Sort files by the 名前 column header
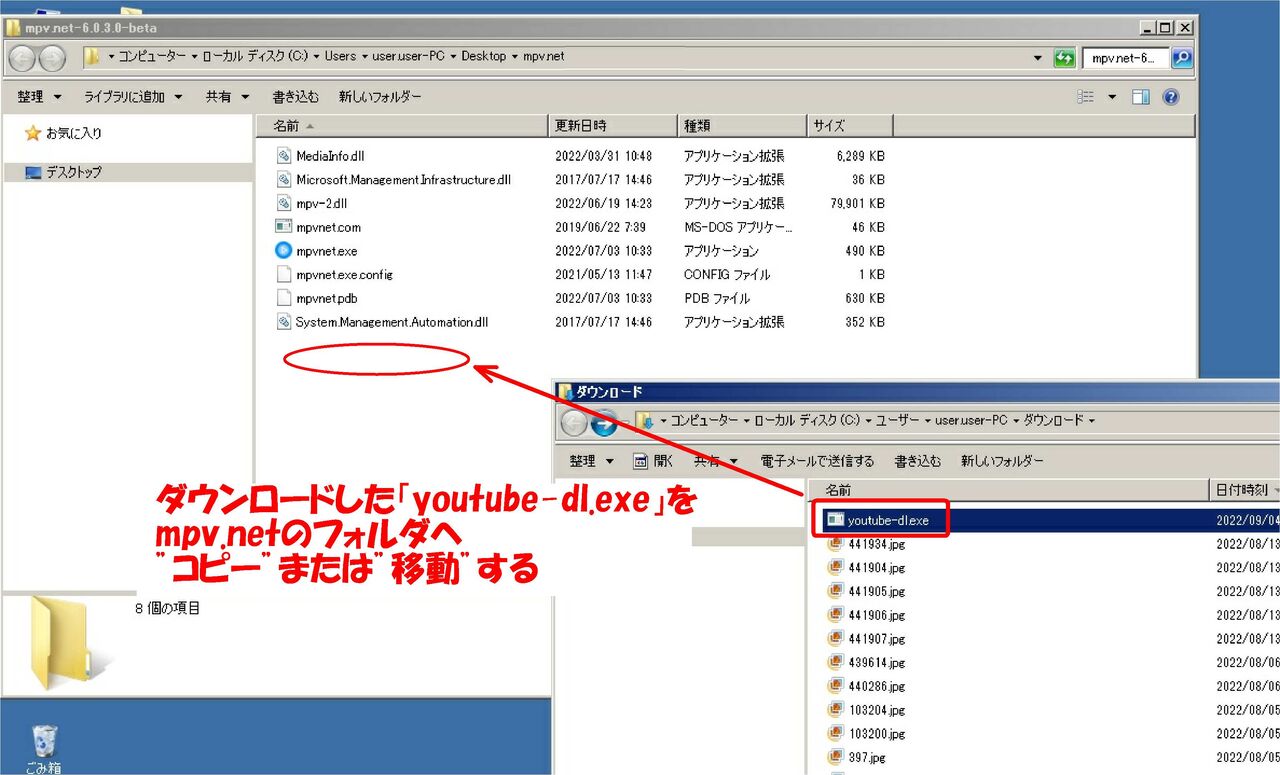 [x=287, y=125]
